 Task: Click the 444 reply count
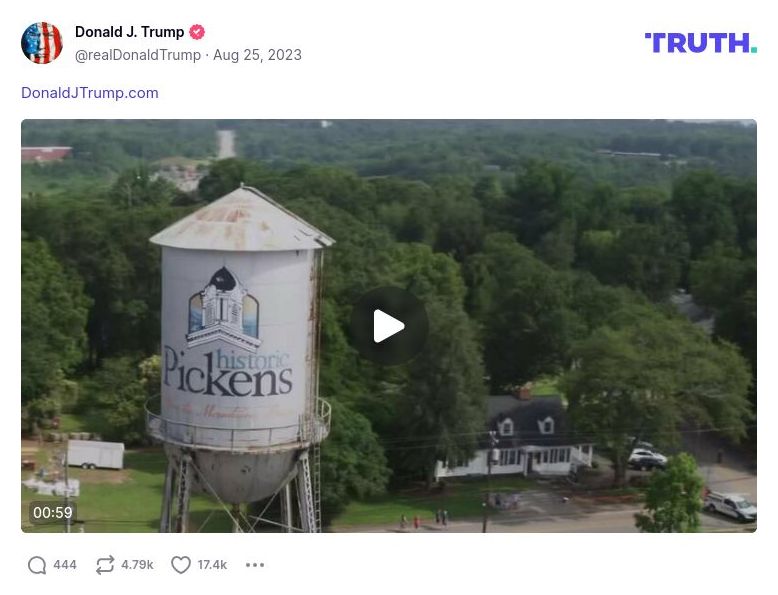(x=65, y=565)
